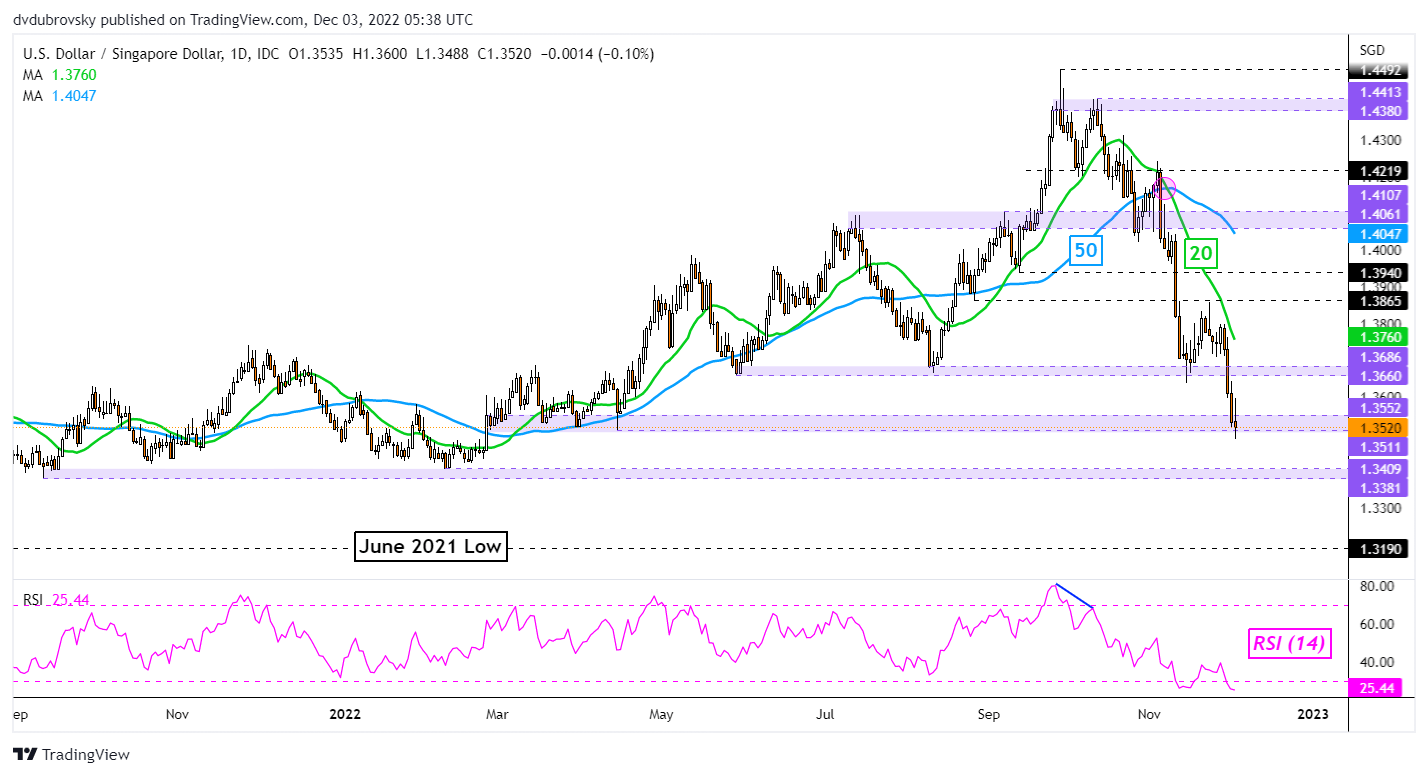Click the pink crossover circle marker on chart
Image resolution: width=1428 pixels, height=776 pixels.
pyautogui.click(x=1163, y=187)
